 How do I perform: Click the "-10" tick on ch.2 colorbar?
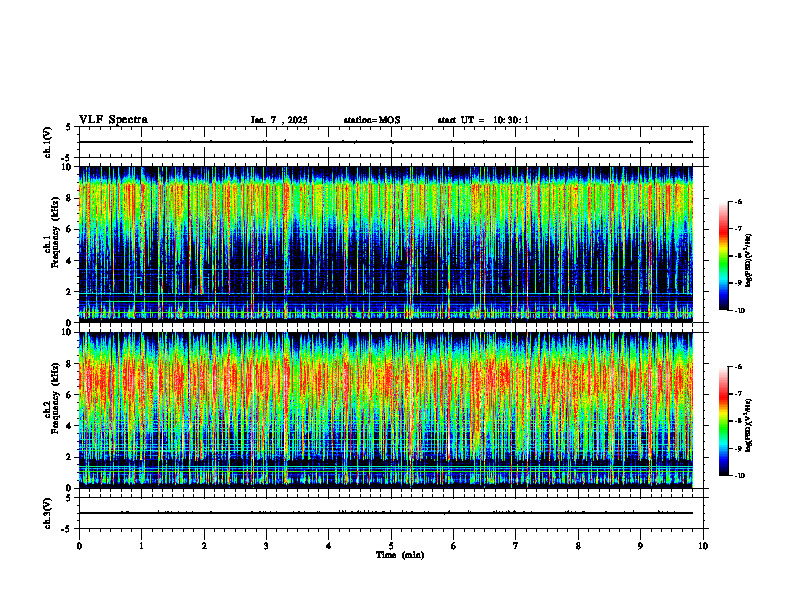pyautogui.click(x=740, y=476)
